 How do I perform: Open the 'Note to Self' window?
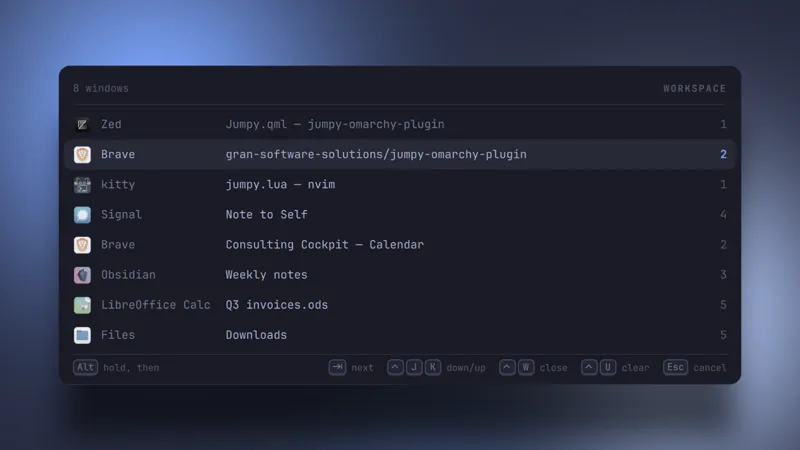266,215
